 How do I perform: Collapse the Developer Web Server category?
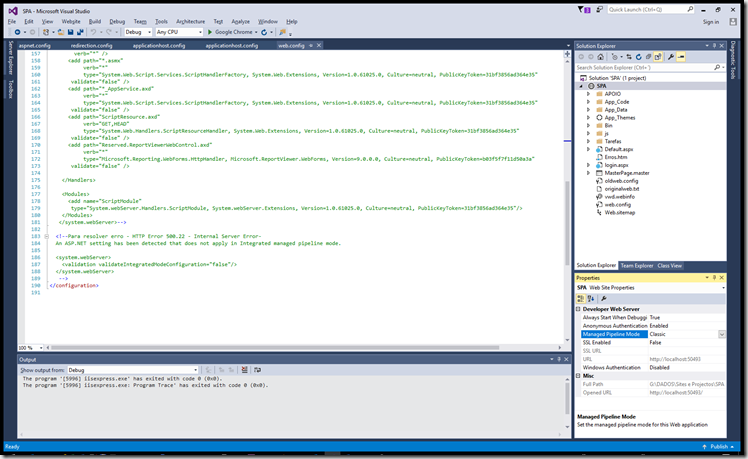click(x=578, y=309)
